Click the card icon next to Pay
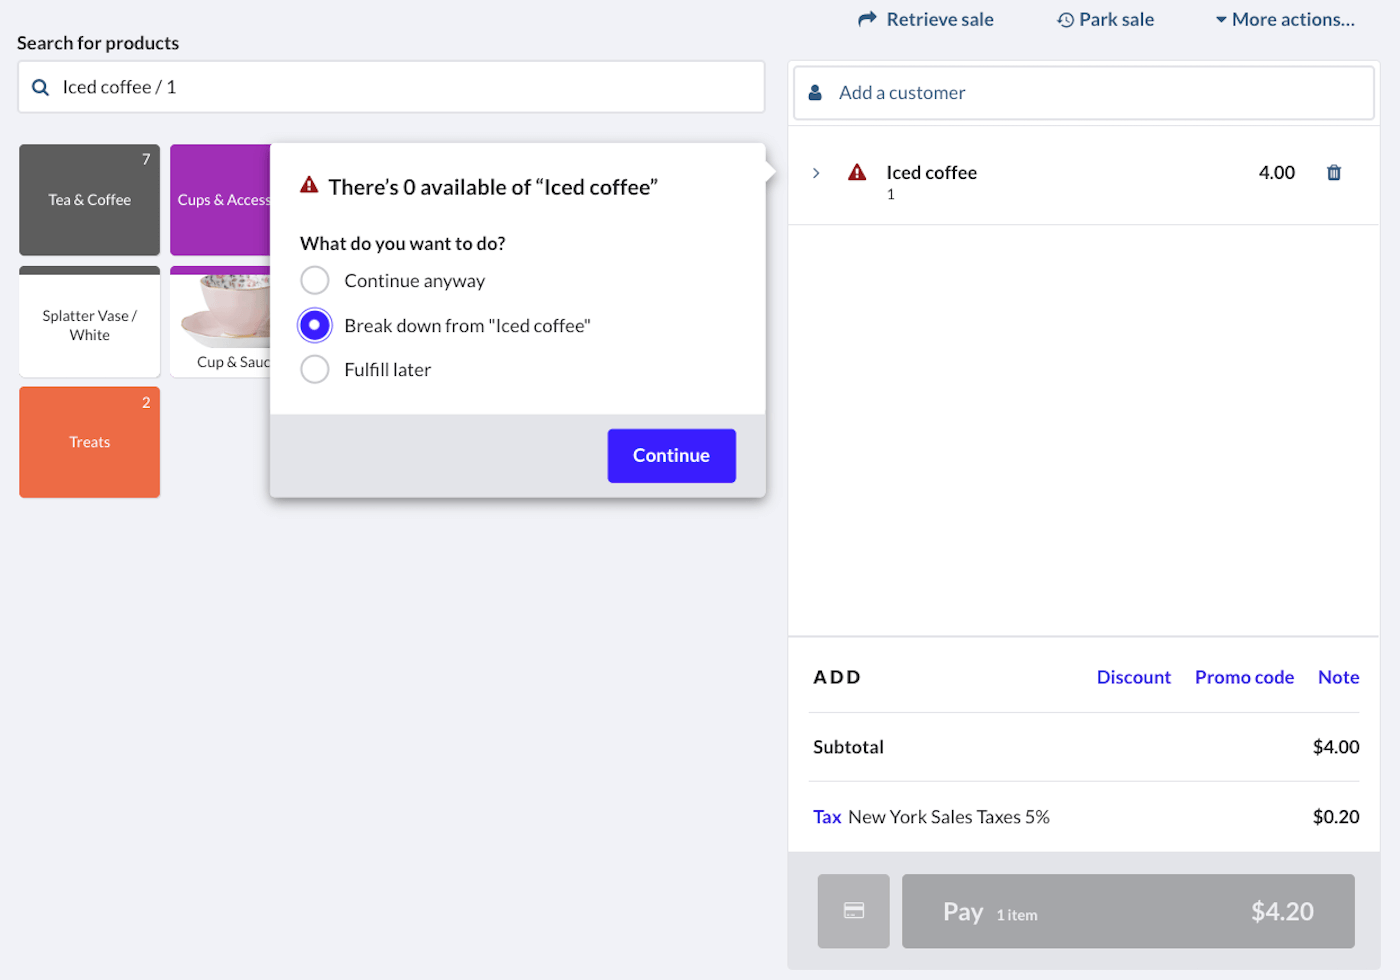Image resolution: width=1400 pixels, height=980 pixels. [x=853, y=911]
